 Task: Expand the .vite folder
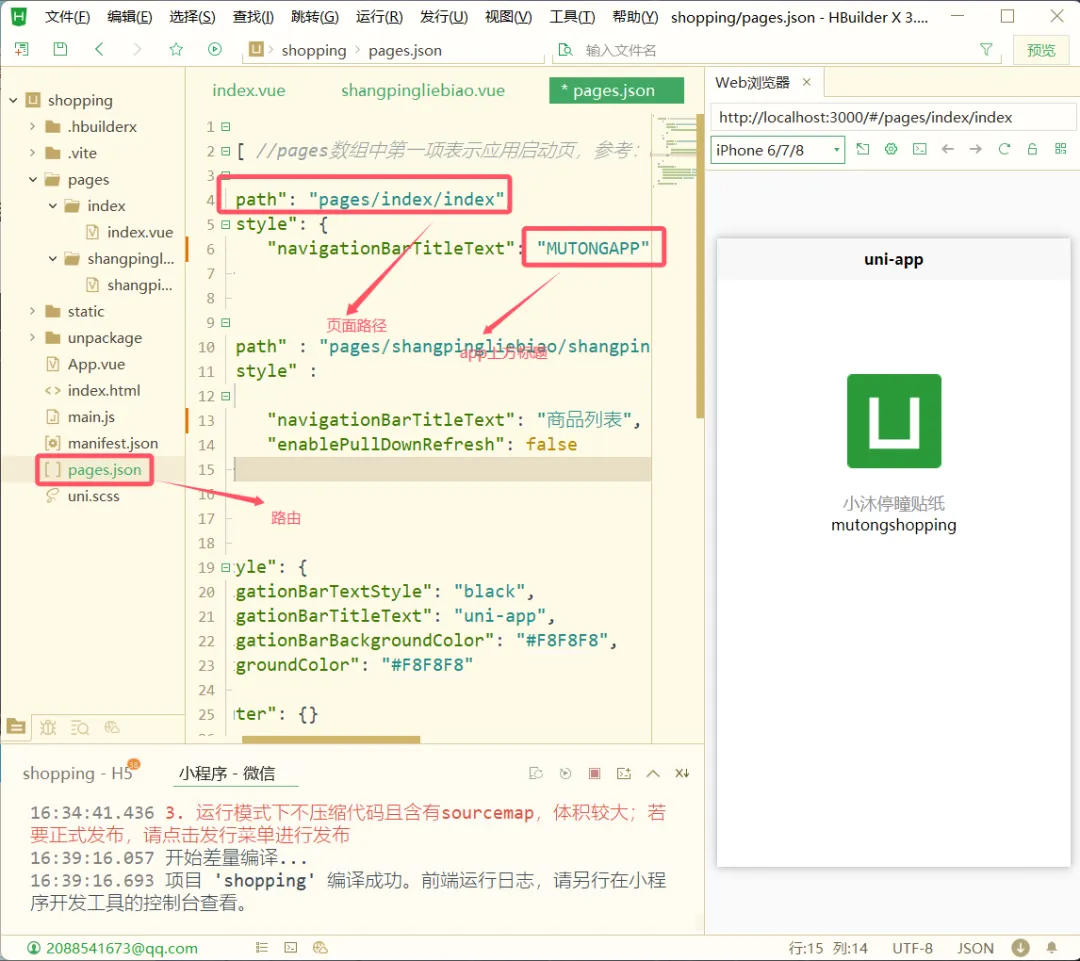(x=32, y=153)
